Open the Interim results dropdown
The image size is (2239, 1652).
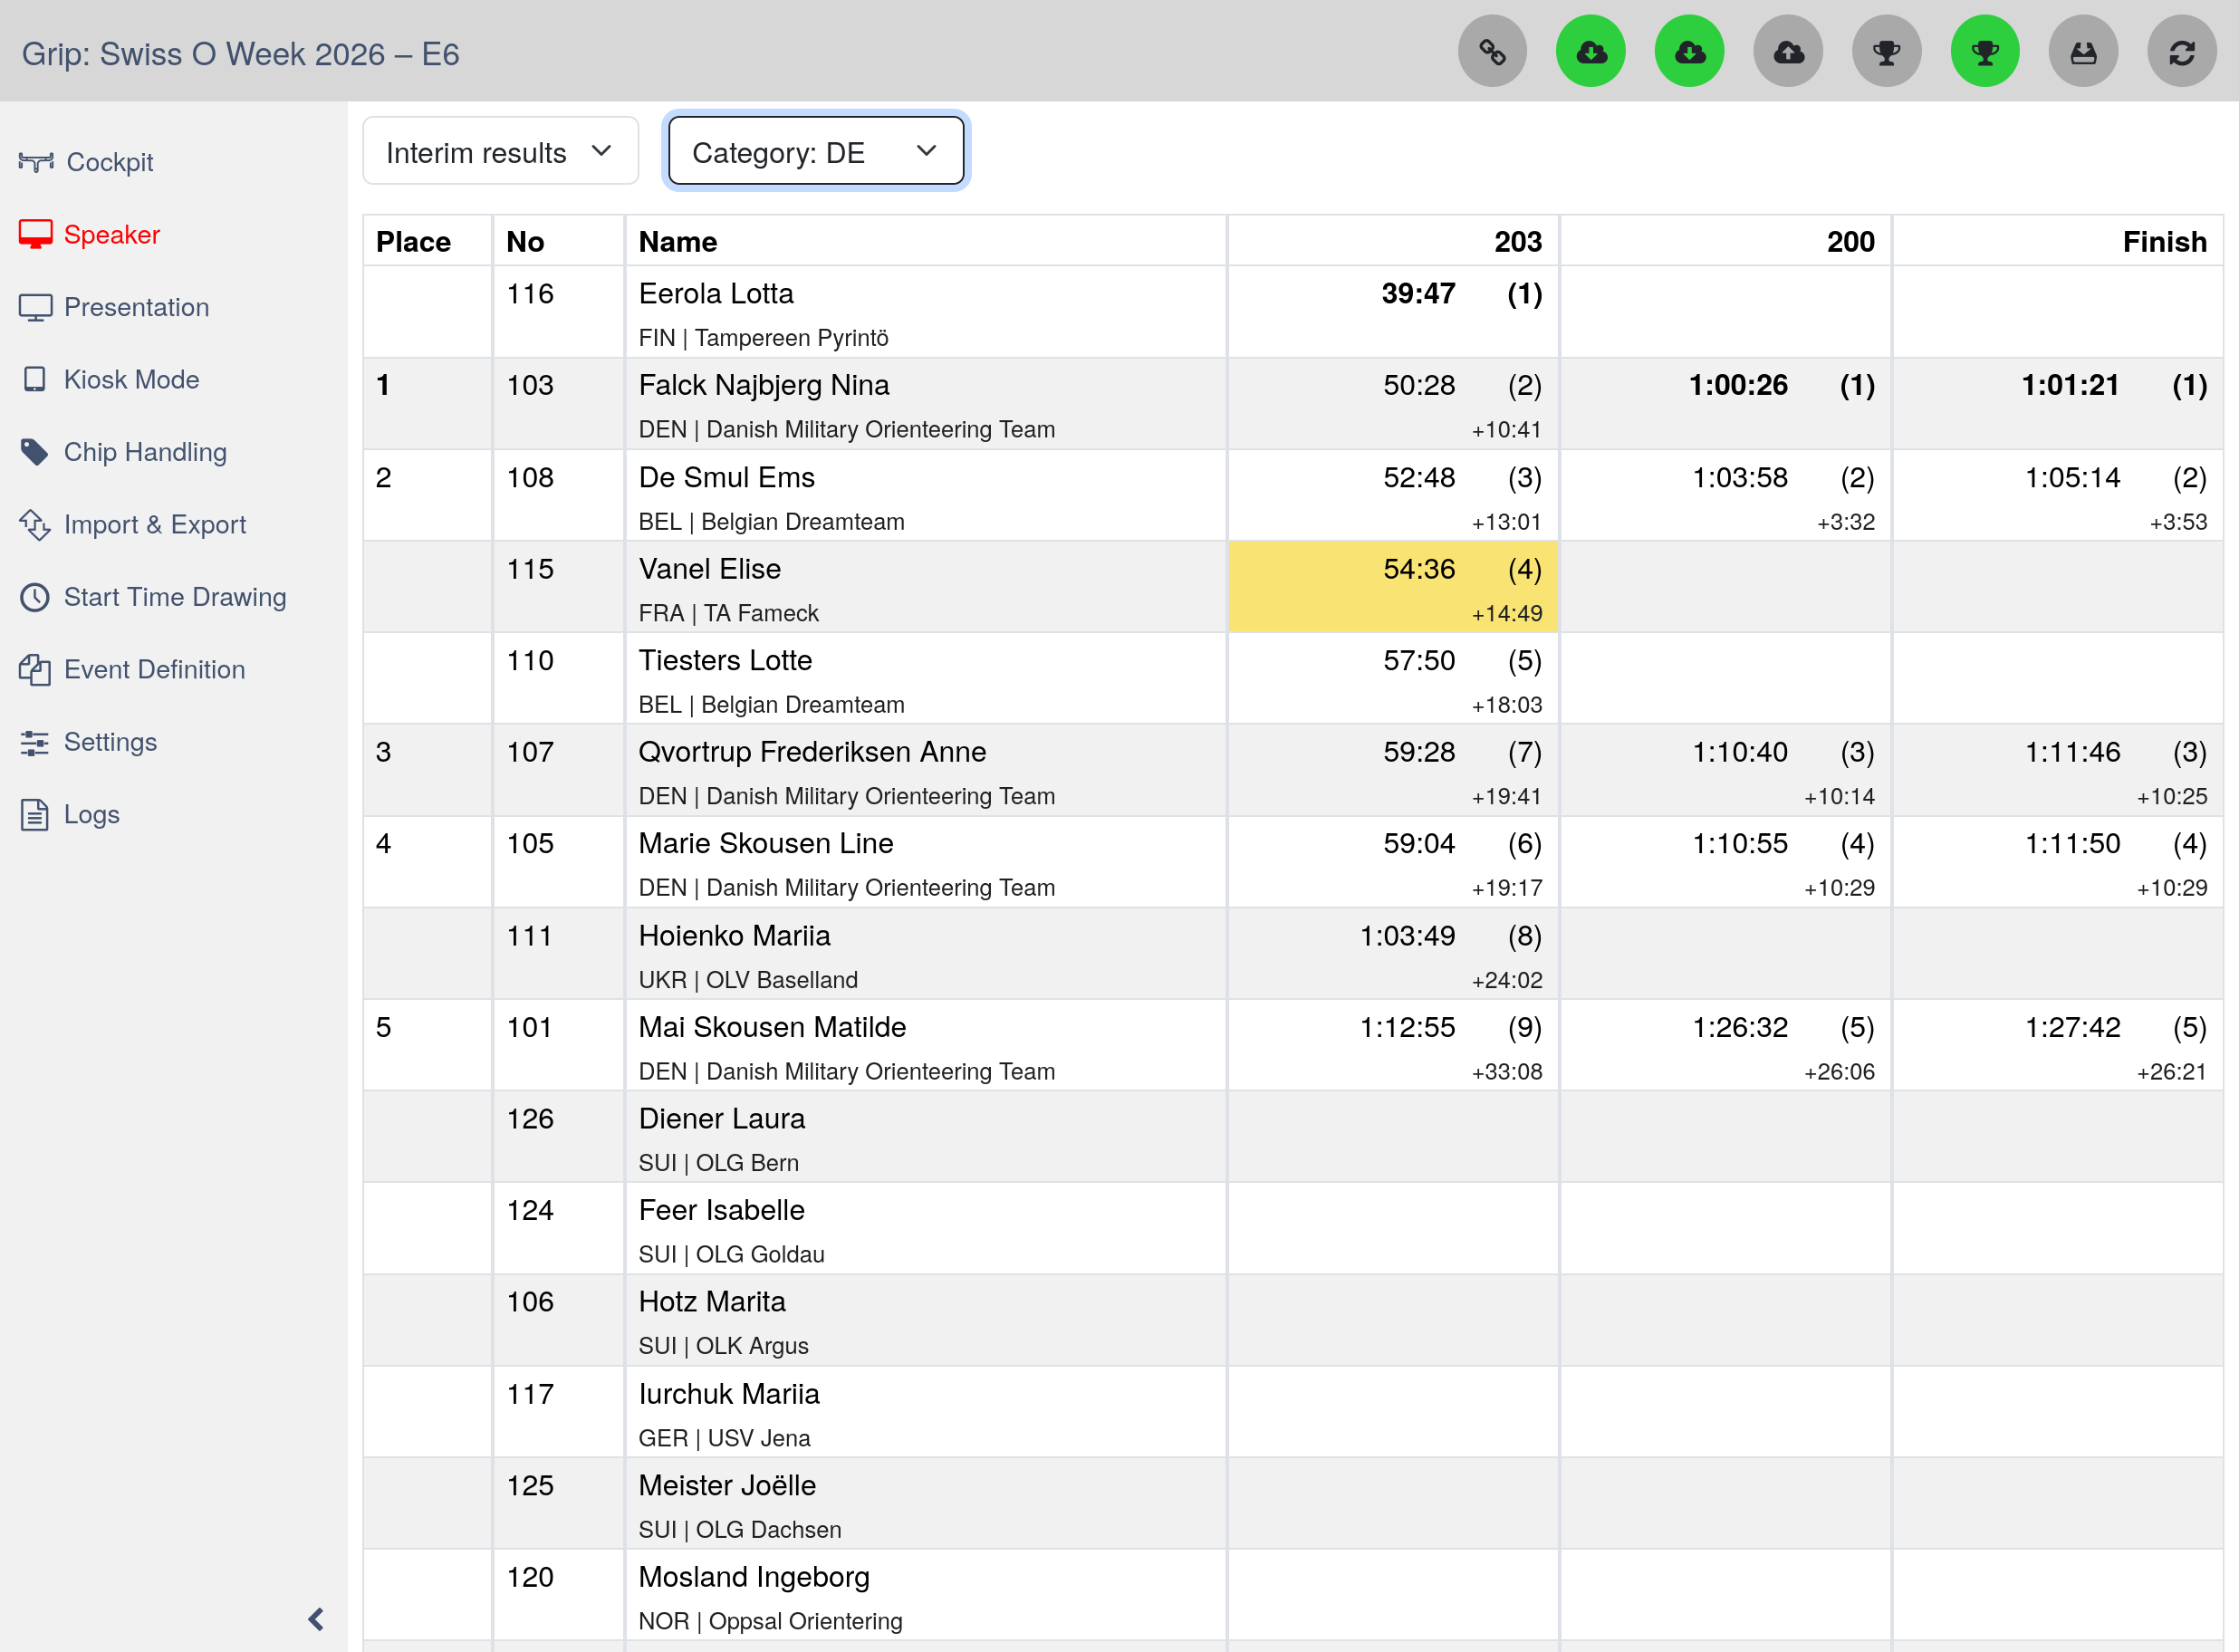click(x=501, y=152)
